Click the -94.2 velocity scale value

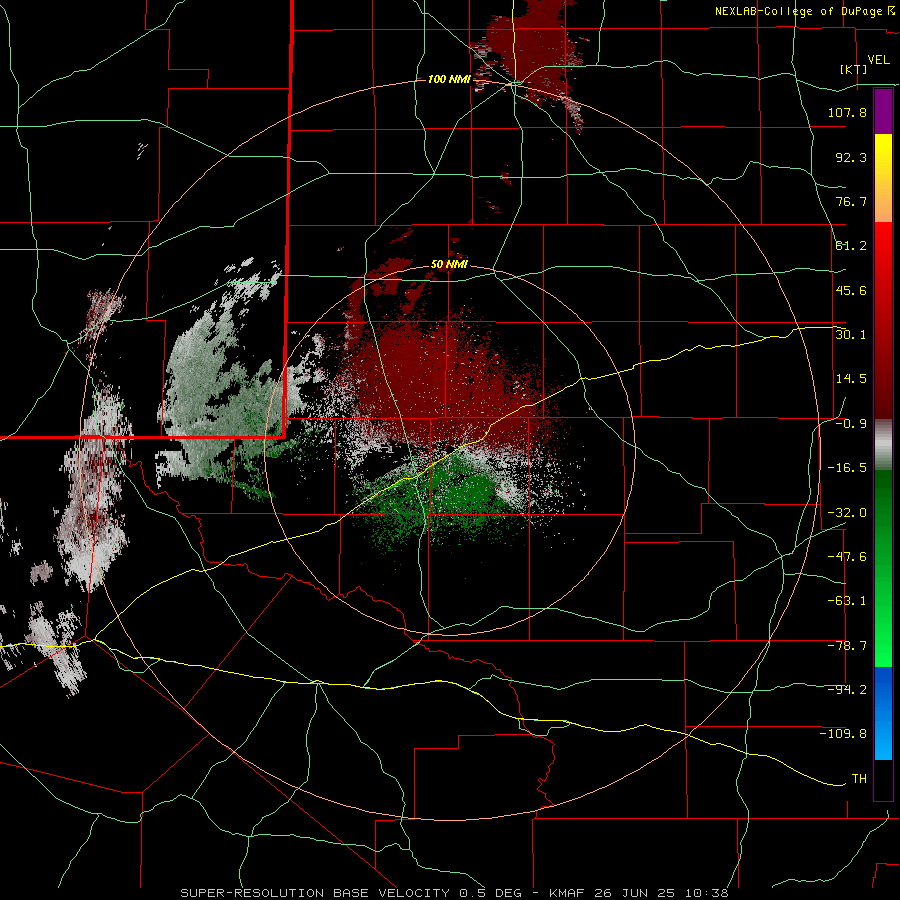coord(847,690)
